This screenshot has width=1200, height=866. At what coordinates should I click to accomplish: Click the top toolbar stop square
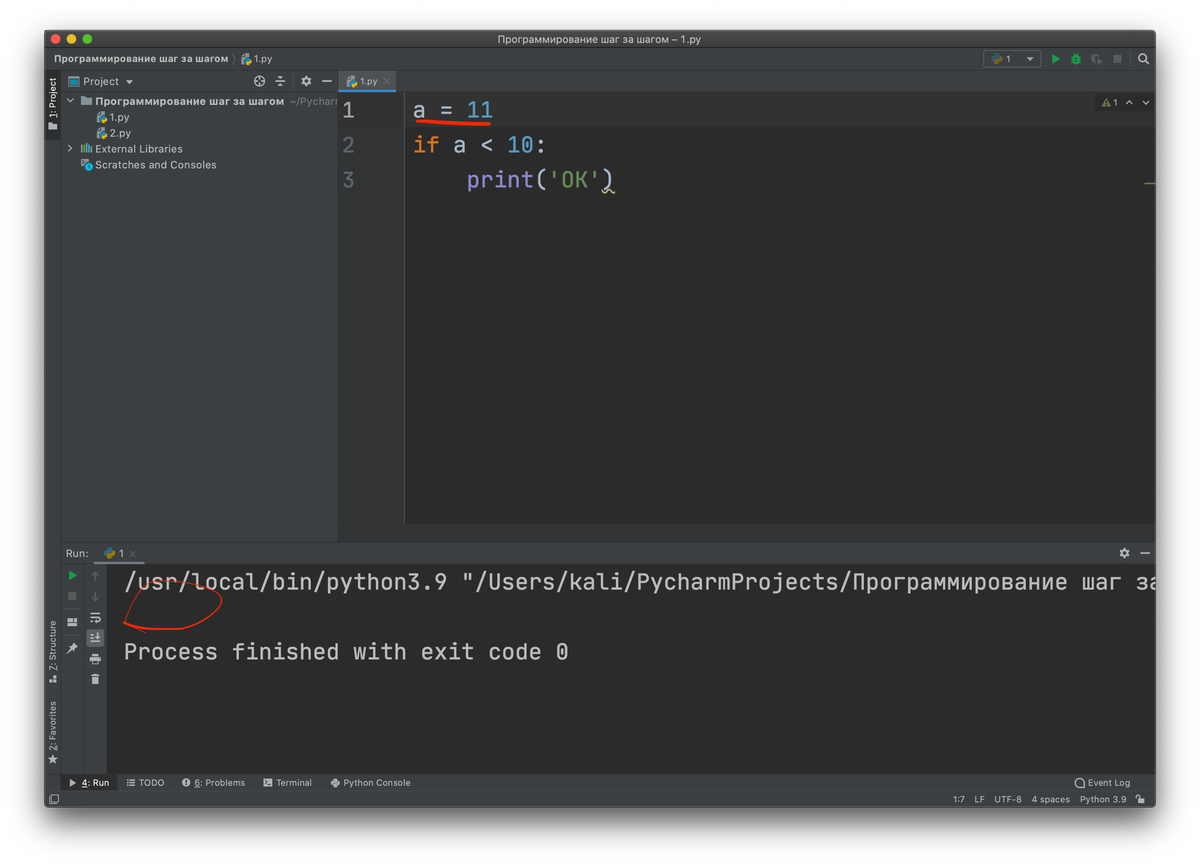(1118, 59)
